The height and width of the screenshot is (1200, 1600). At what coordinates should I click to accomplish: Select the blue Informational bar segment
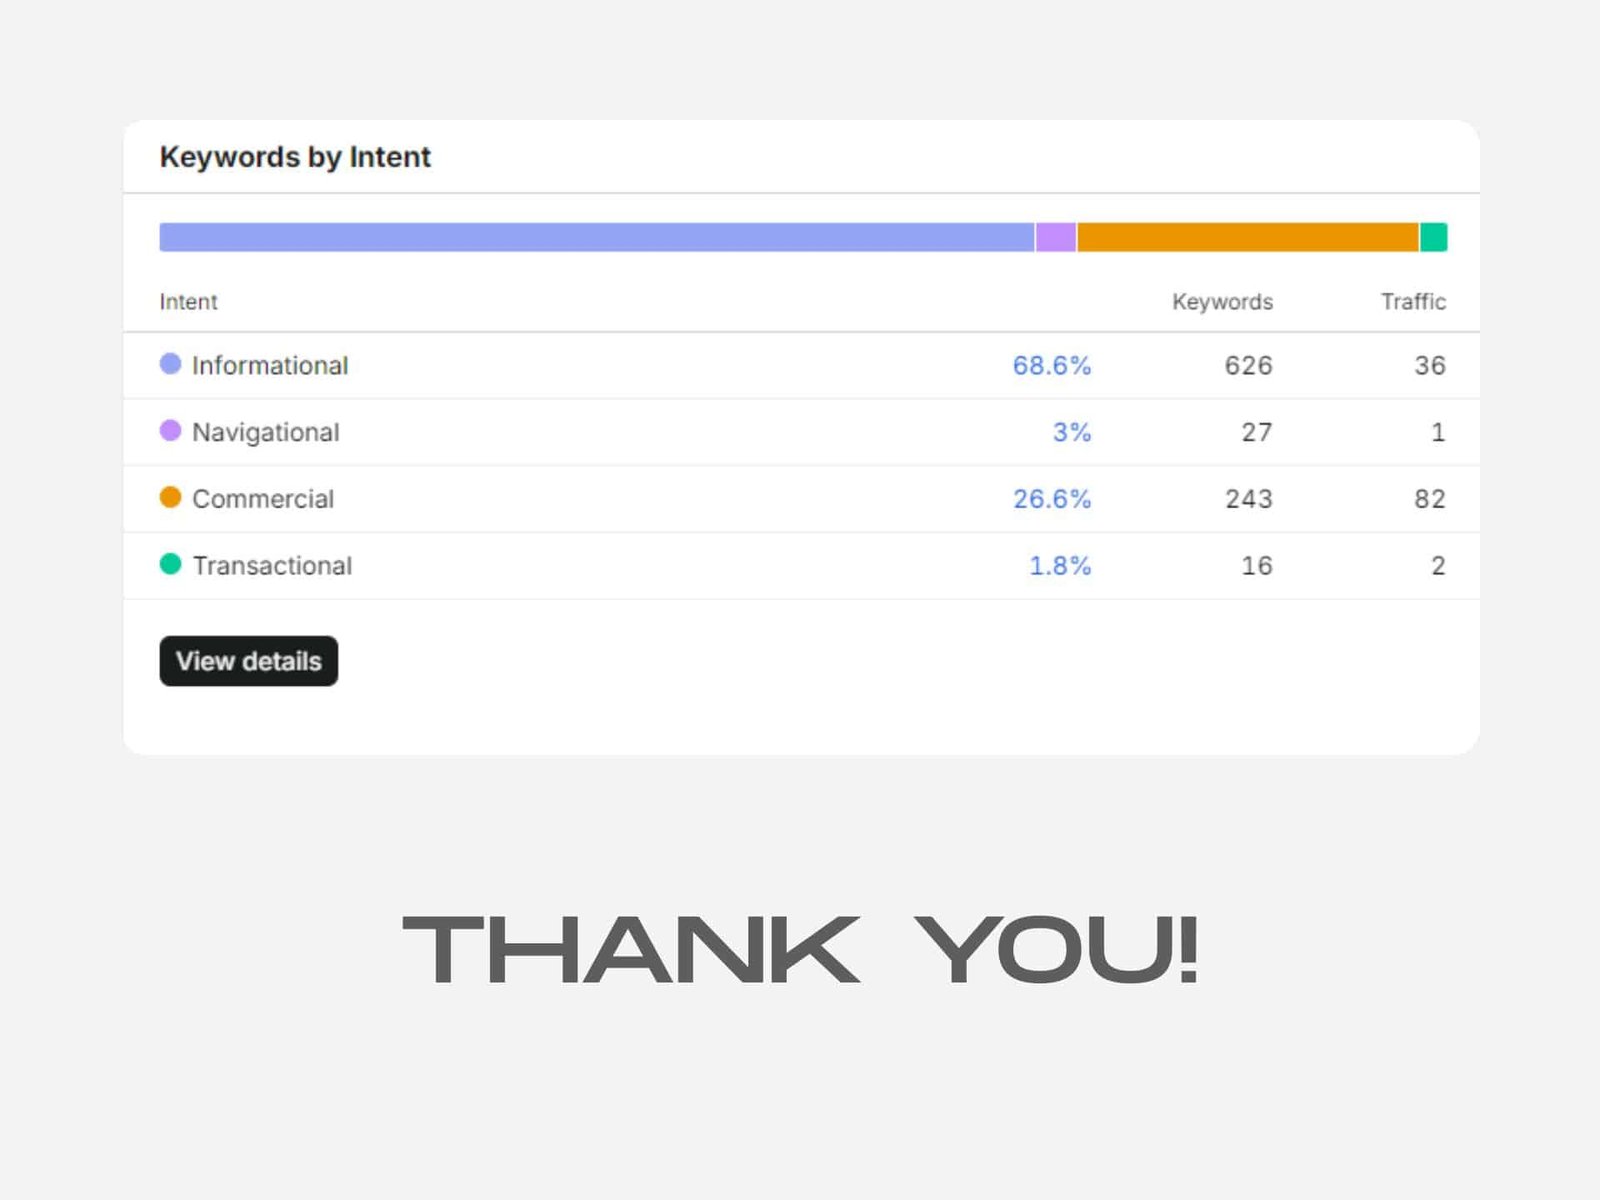point(597,237)
